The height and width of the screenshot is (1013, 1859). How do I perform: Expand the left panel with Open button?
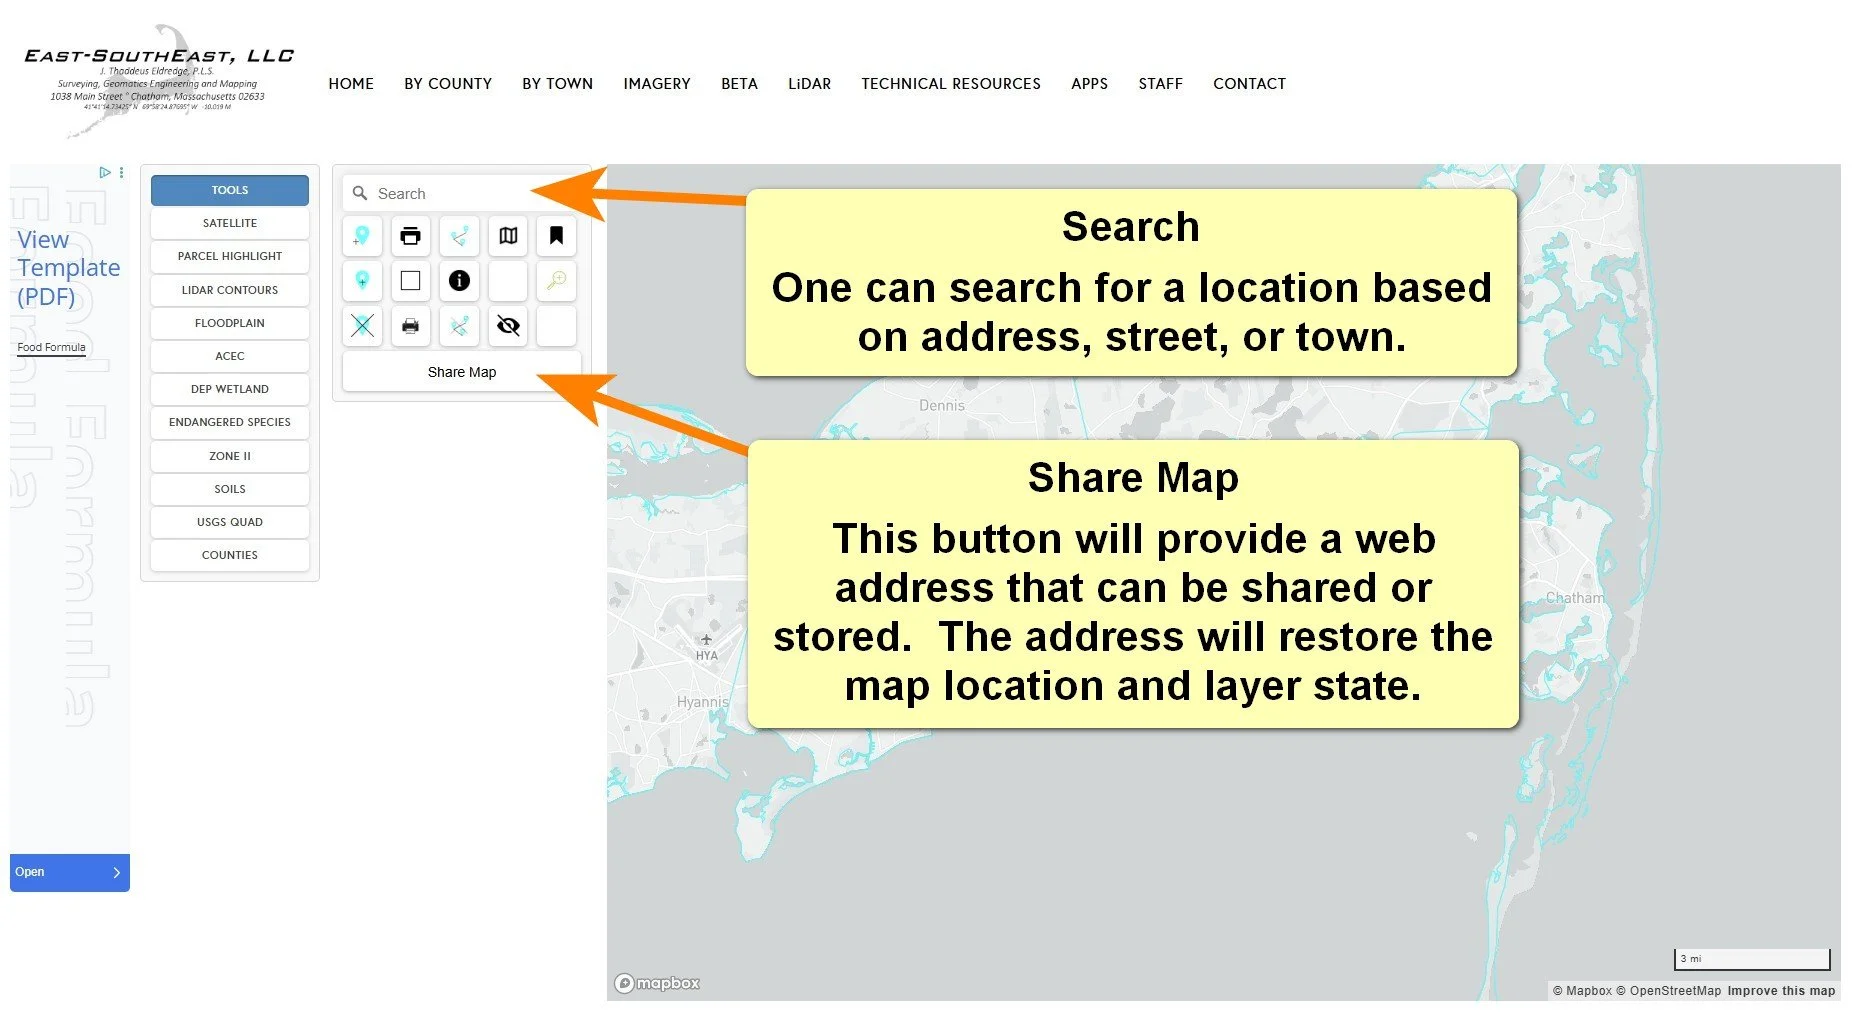[x=69, y=871]
